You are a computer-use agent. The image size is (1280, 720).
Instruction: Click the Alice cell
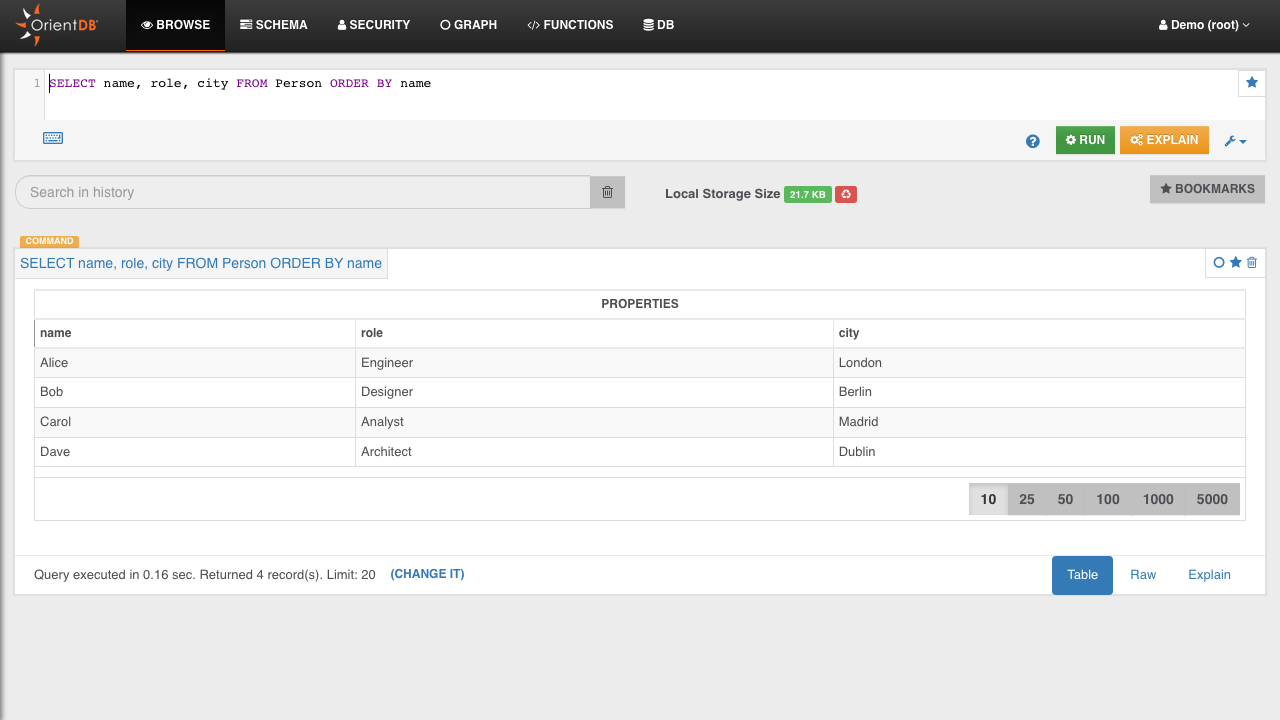195,363
